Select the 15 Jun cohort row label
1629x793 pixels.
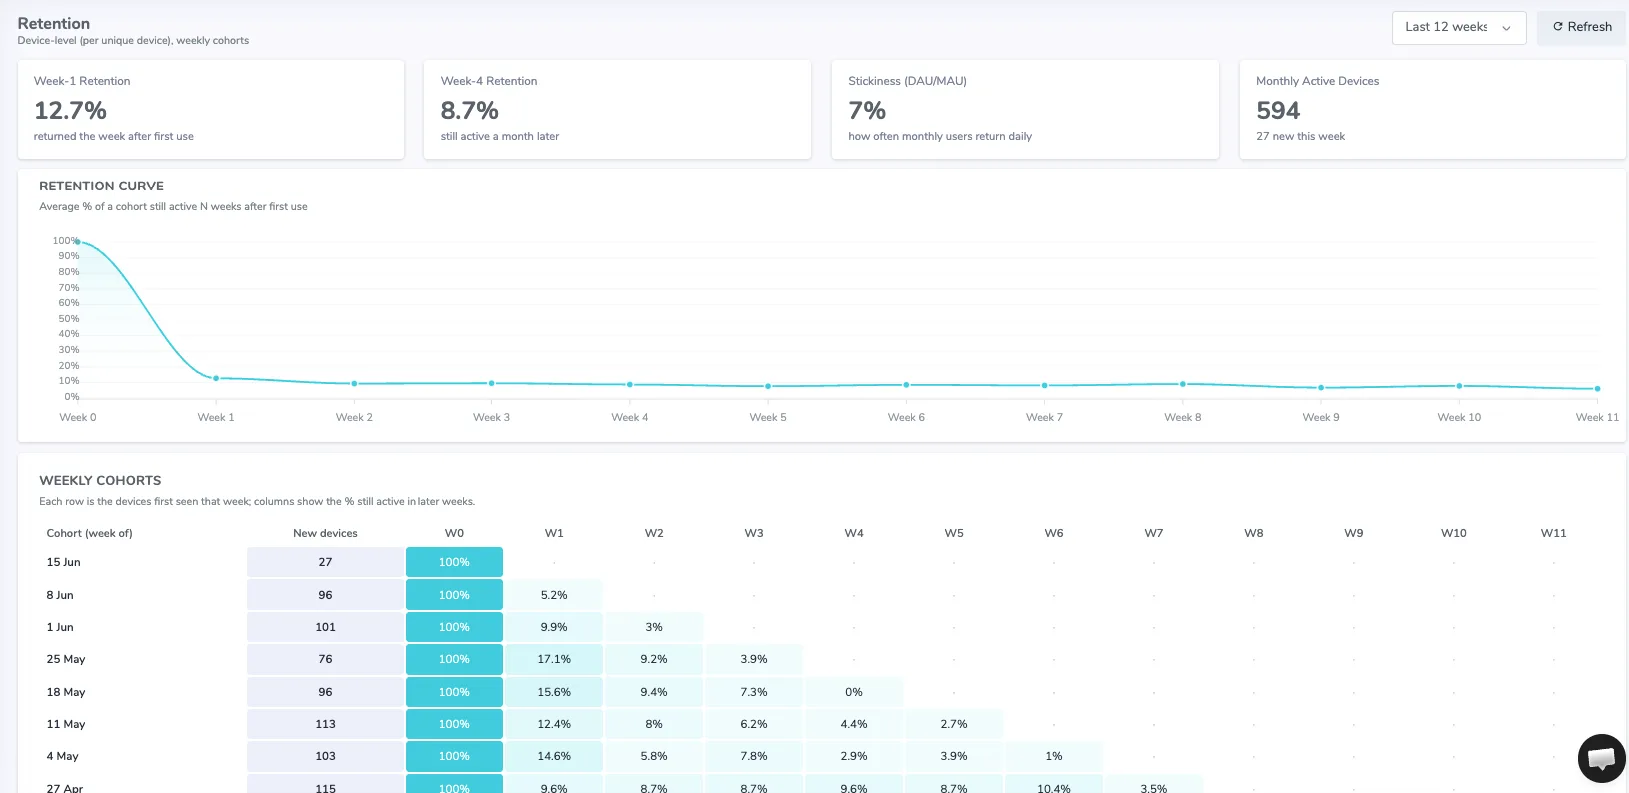click(x=63, y=562)
